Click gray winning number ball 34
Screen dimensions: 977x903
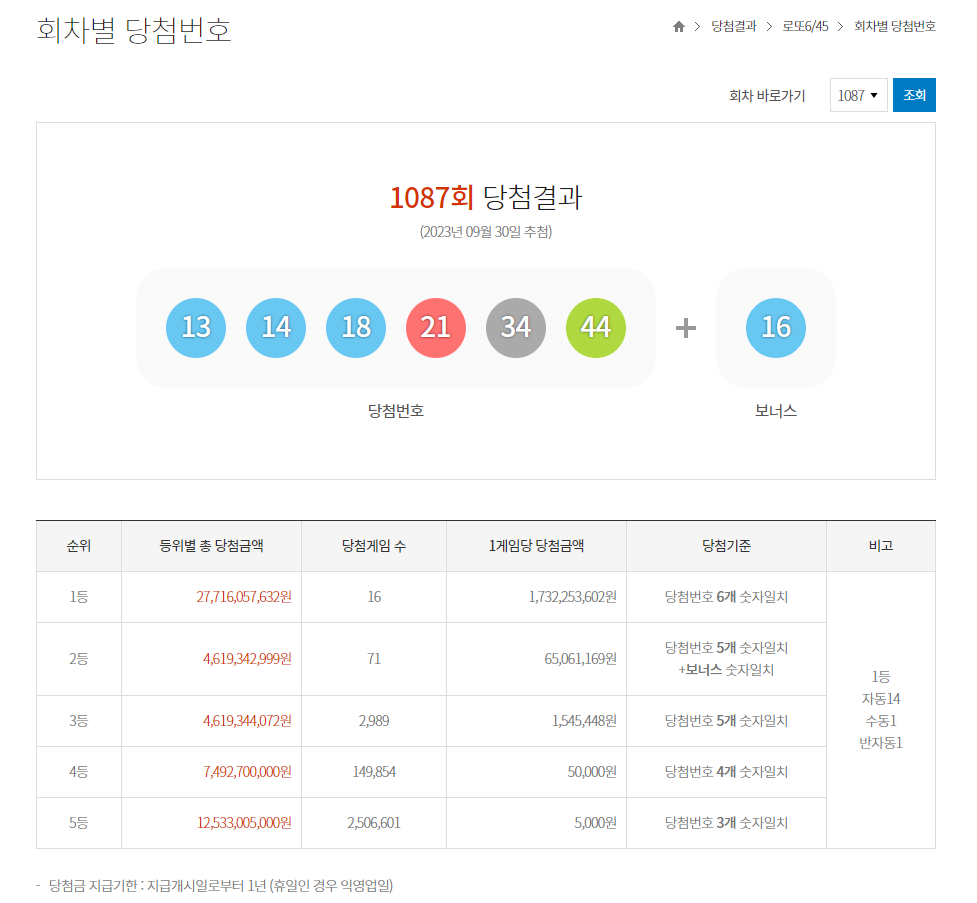(x=515, y=328)
